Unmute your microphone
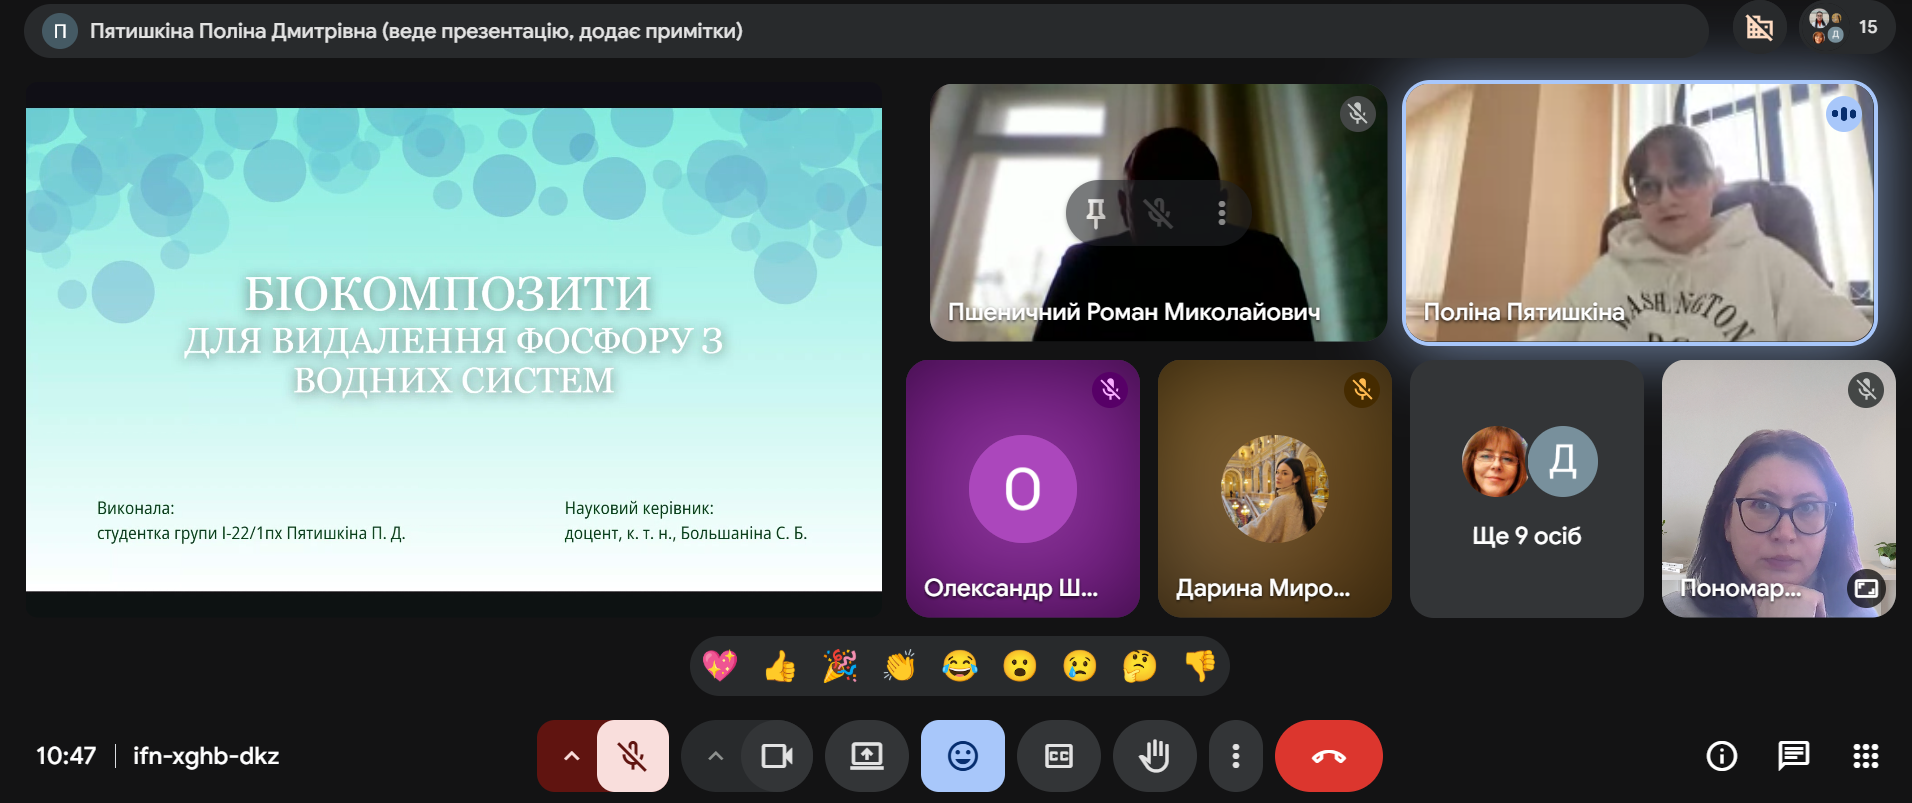This screenshot has width=1912, height=803. 632,756
